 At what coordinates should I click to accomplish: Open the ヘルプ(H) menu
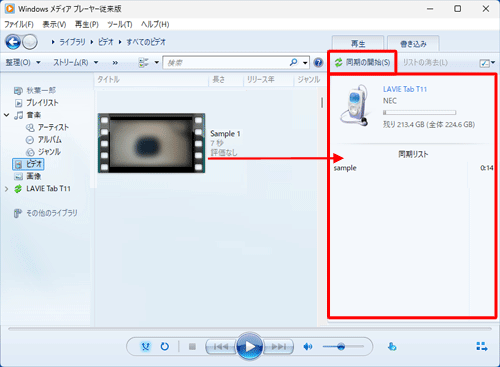[x=155, y=24]
